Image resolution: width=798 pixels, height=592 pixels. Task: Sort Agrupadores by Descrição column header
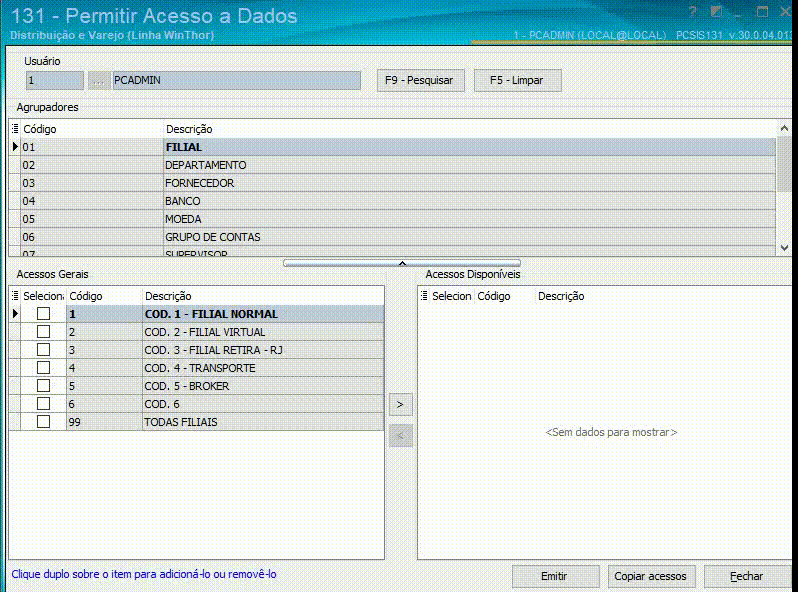pos(468,129)
